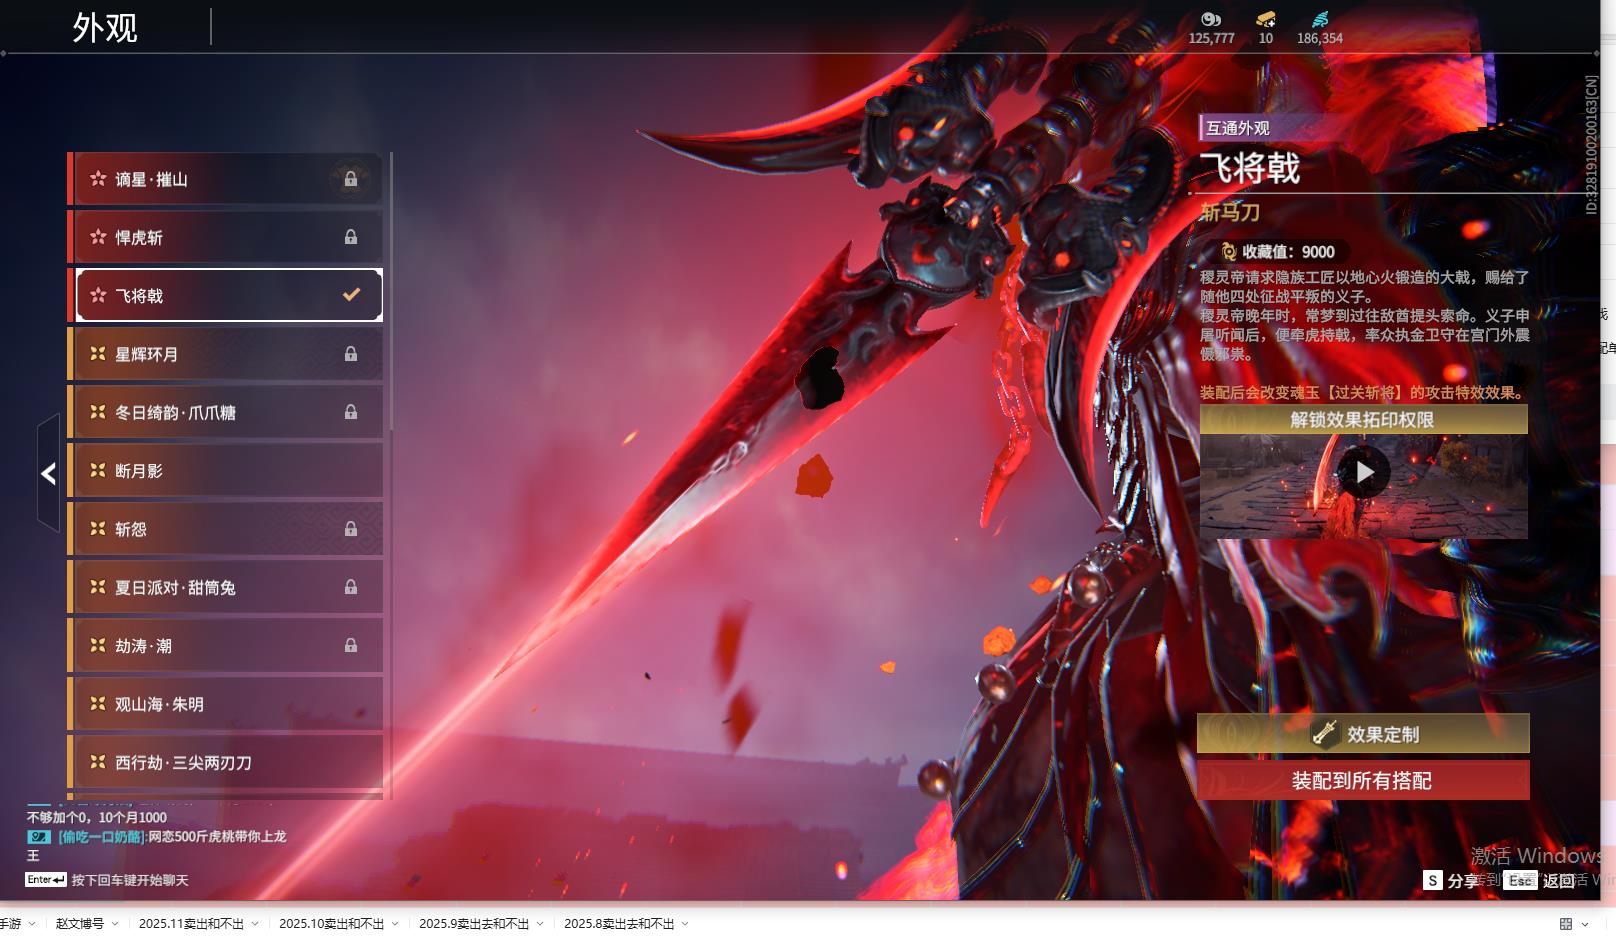Viewport: 1616px width, 939px height.
Task: Click the gold rarity icon on 断月影
Action: (98, 470)
